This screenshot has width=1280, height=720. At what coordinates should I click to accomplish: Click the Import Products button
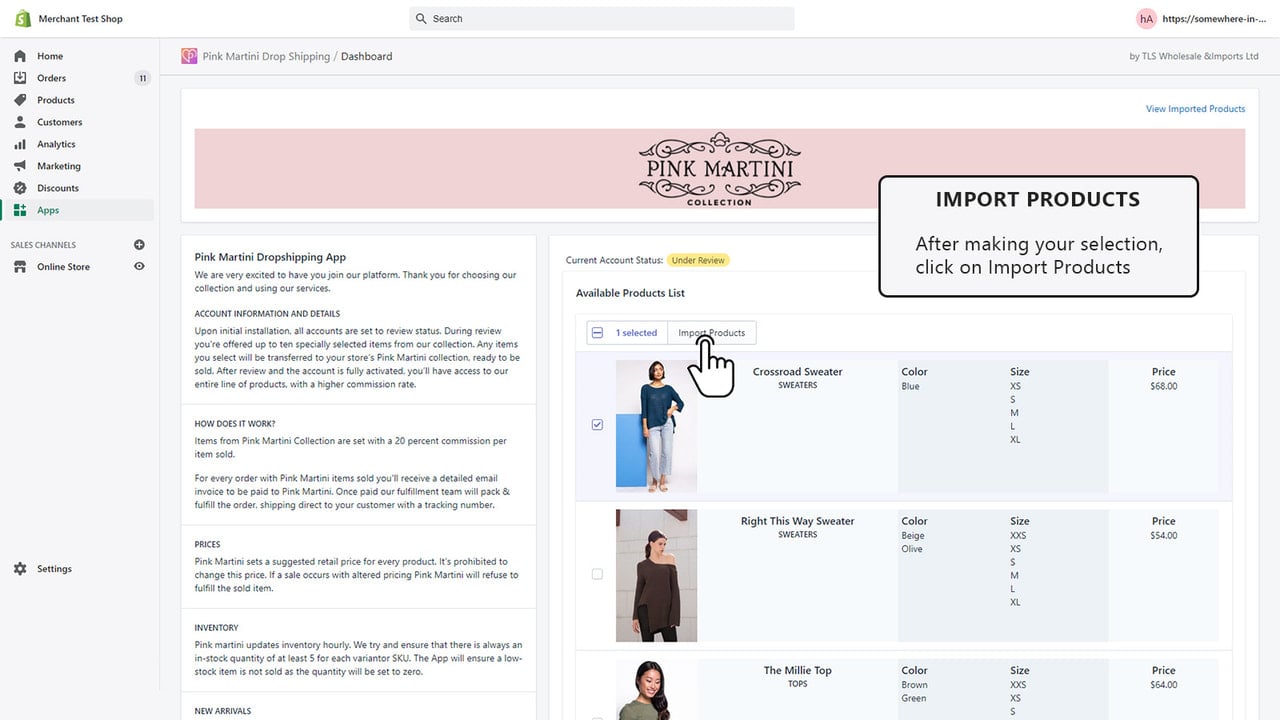pos(712,333)
